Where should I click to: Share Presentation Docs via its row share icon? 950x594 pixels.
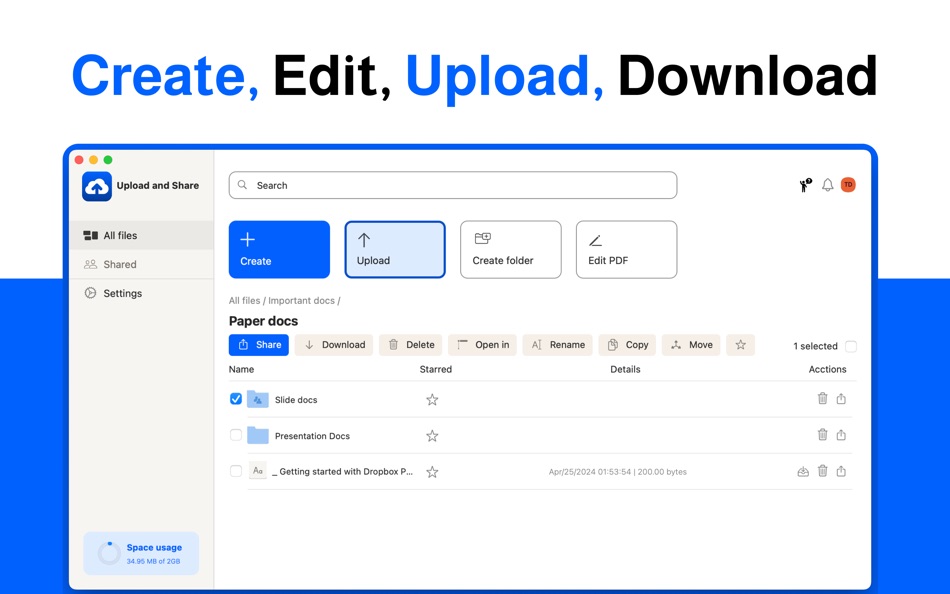(841, 435)
